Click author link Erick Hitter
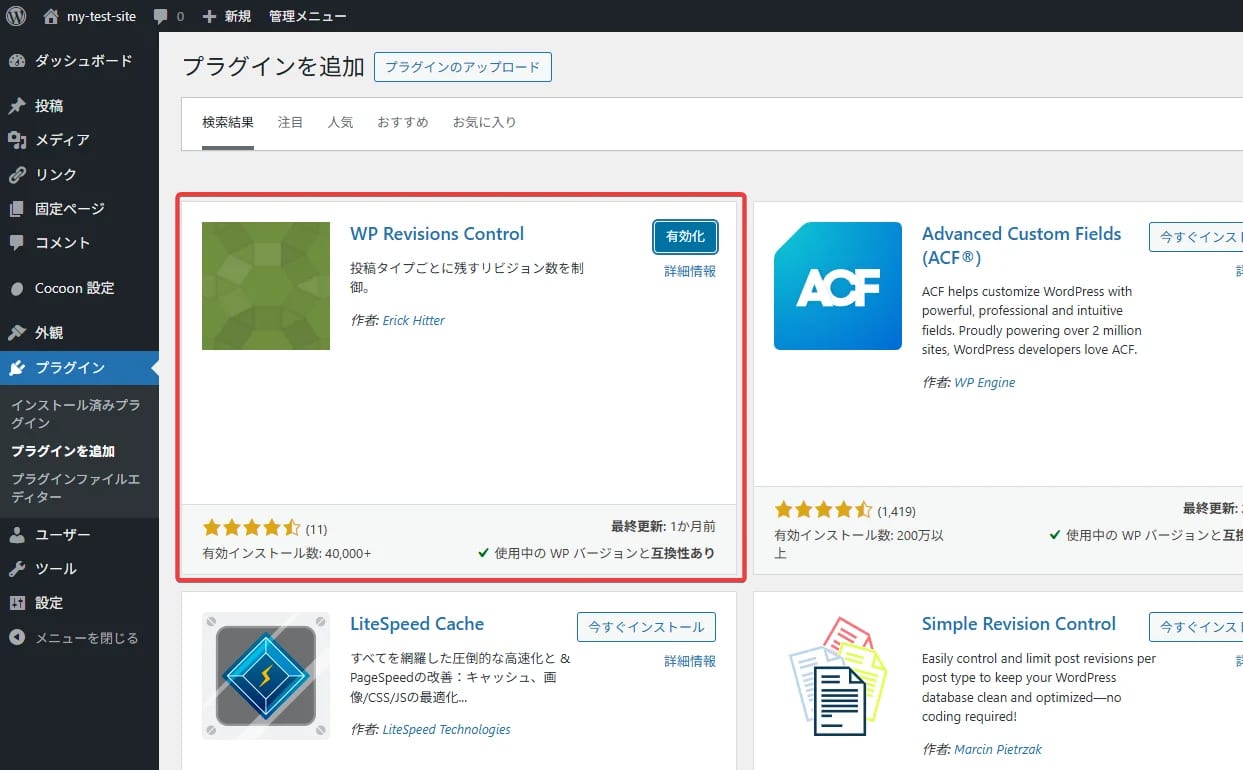The height and width of the screenshot is (770, 1243). click(x=413, y=321)
